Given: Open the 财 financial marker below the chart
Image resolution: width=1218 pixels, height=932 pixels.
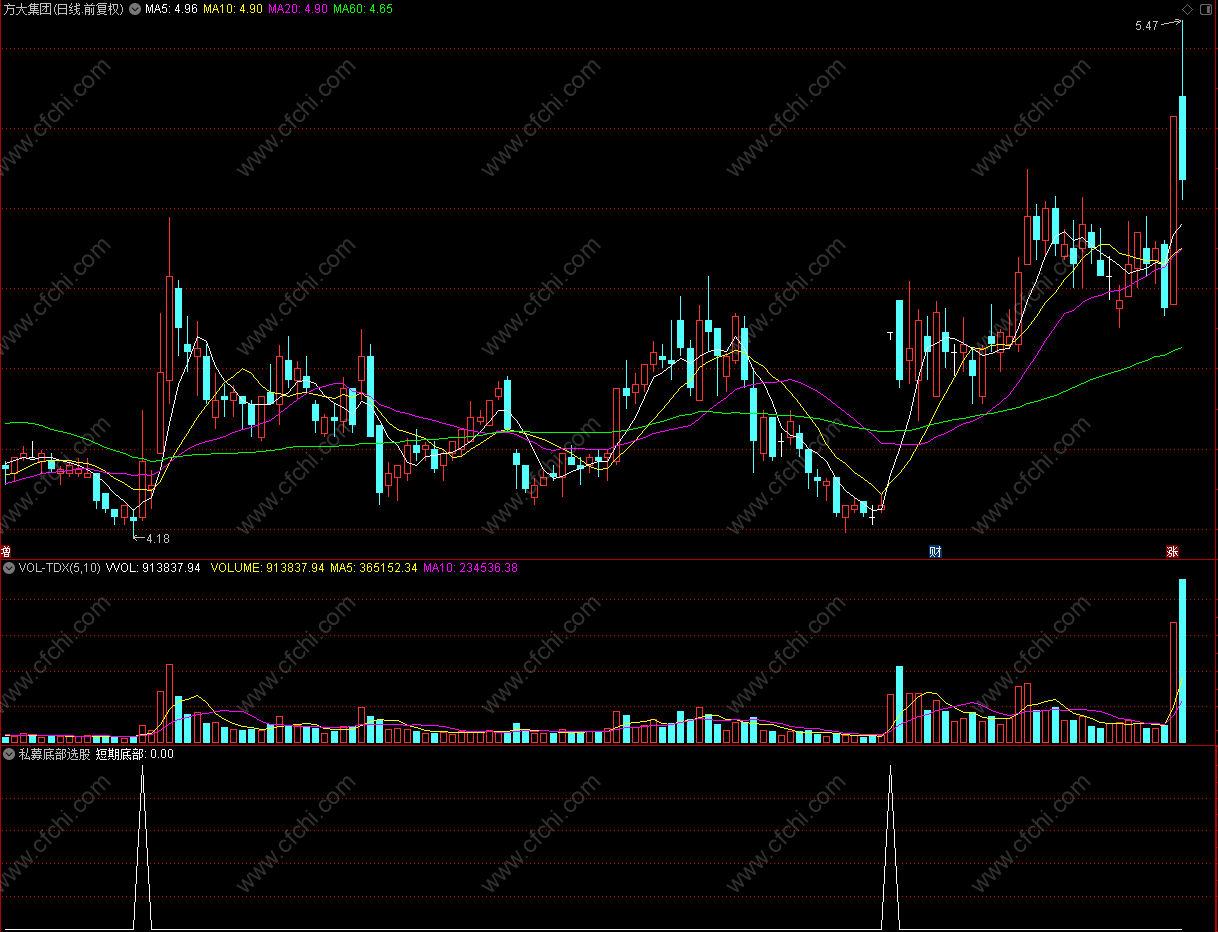Looking at the screenshot, I should click(x=935, y=551).
